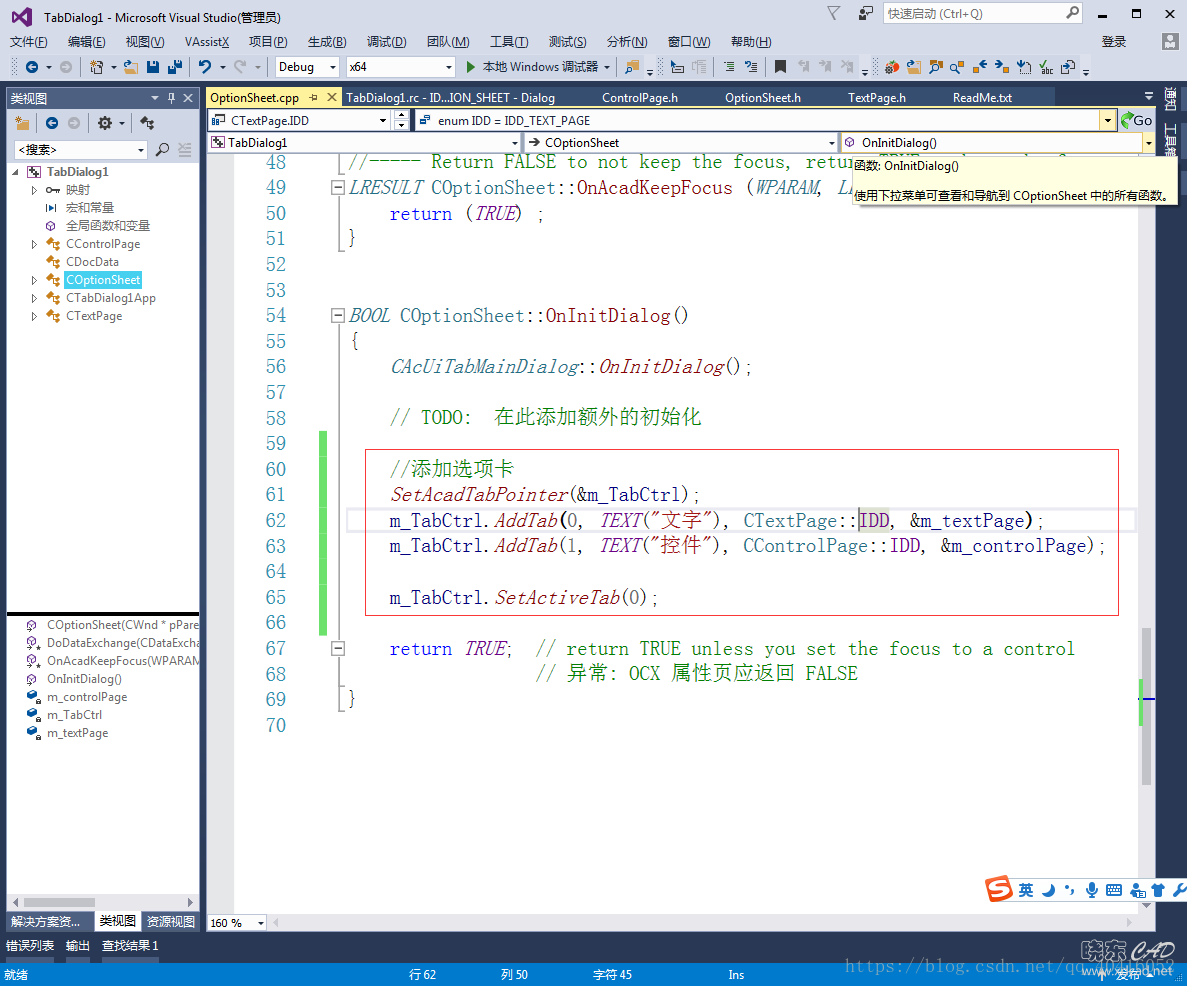
Task: Click the Sogou soft keyboard icon
Action: 1114,890
